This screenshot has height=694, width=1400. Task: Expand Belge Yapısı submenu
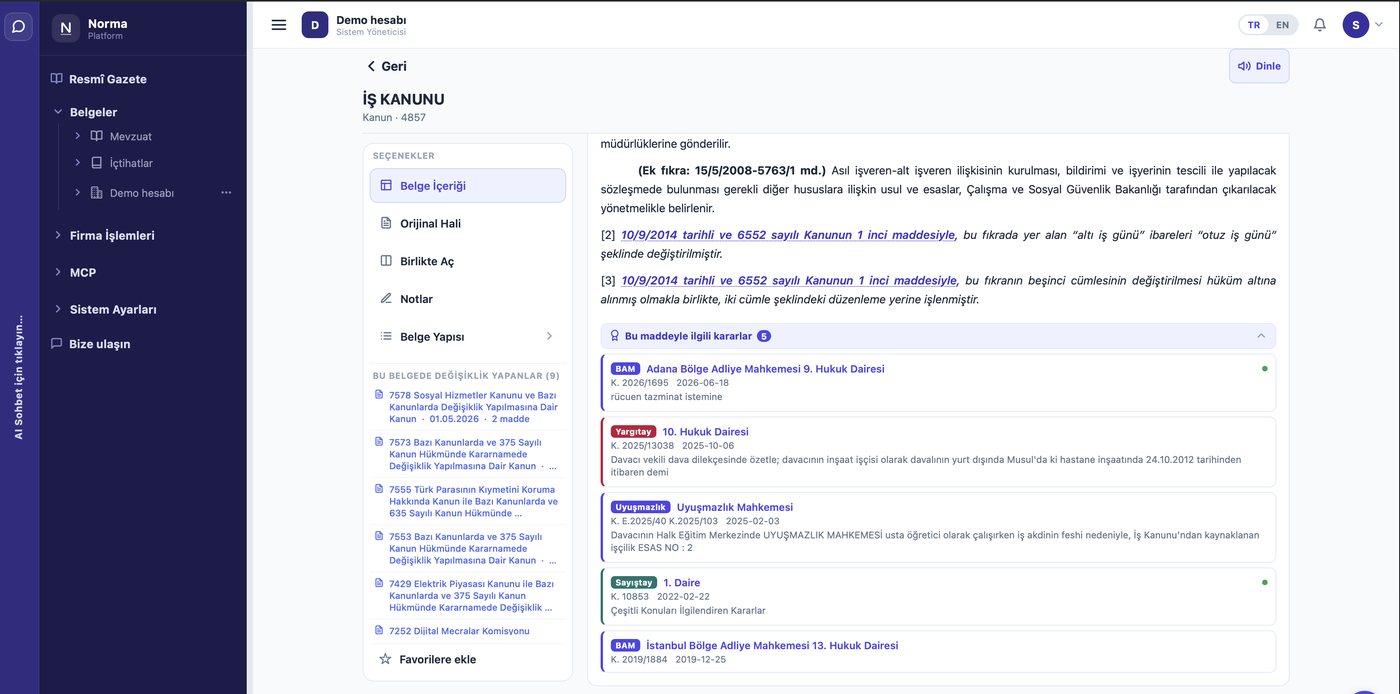[x=467, y=337]
